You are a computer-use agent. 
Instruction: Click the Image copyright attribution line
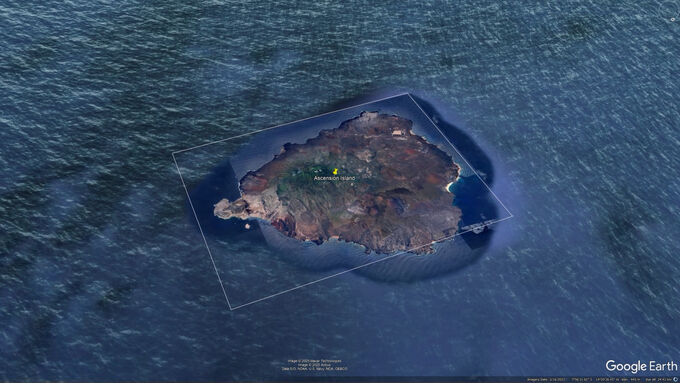(x=314, y=361)
